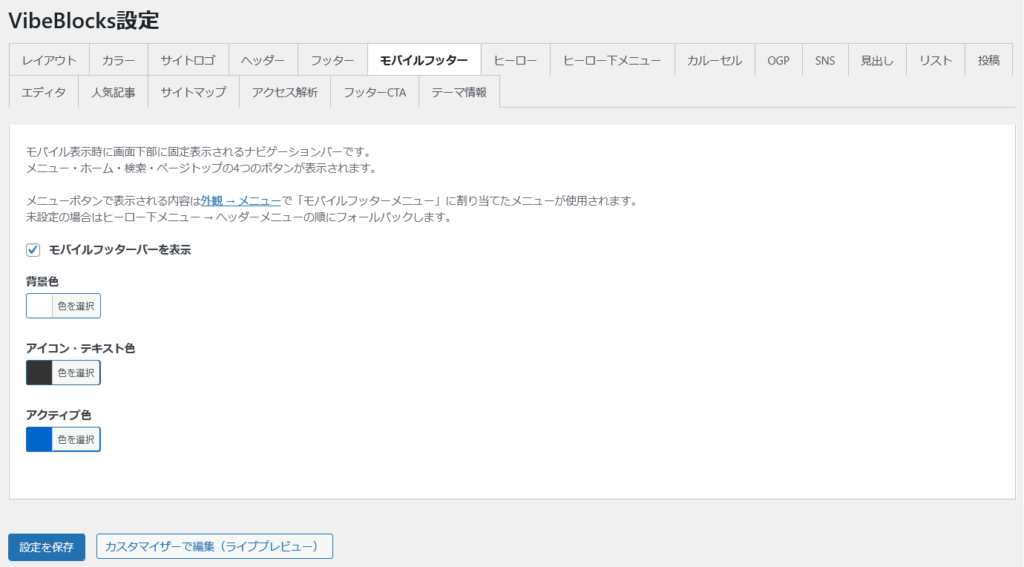The width and height of the screenshot is (1024, 567).
Task: Click the アクティブ色 blue swatch
Action: (x=39, y=439)
